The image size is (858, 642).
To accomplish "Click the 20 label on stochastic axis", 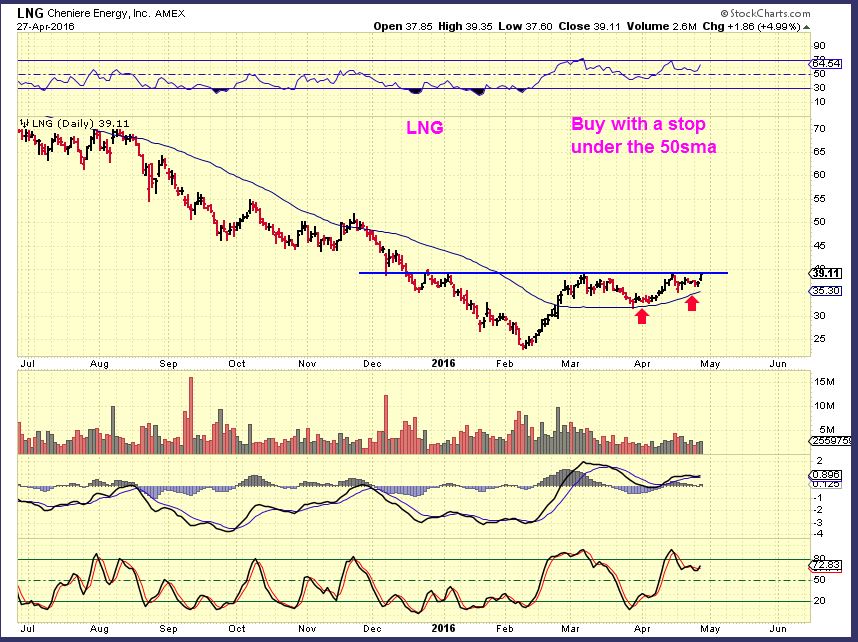I will (x=820, y=601).
